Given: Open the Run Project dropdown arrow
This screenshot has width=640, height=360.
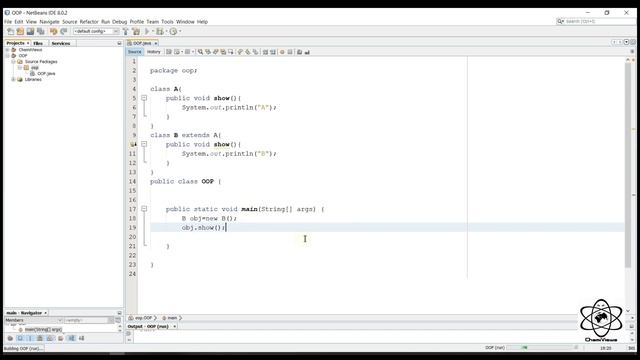Looking at the screenshot, I should click(153, 31).
